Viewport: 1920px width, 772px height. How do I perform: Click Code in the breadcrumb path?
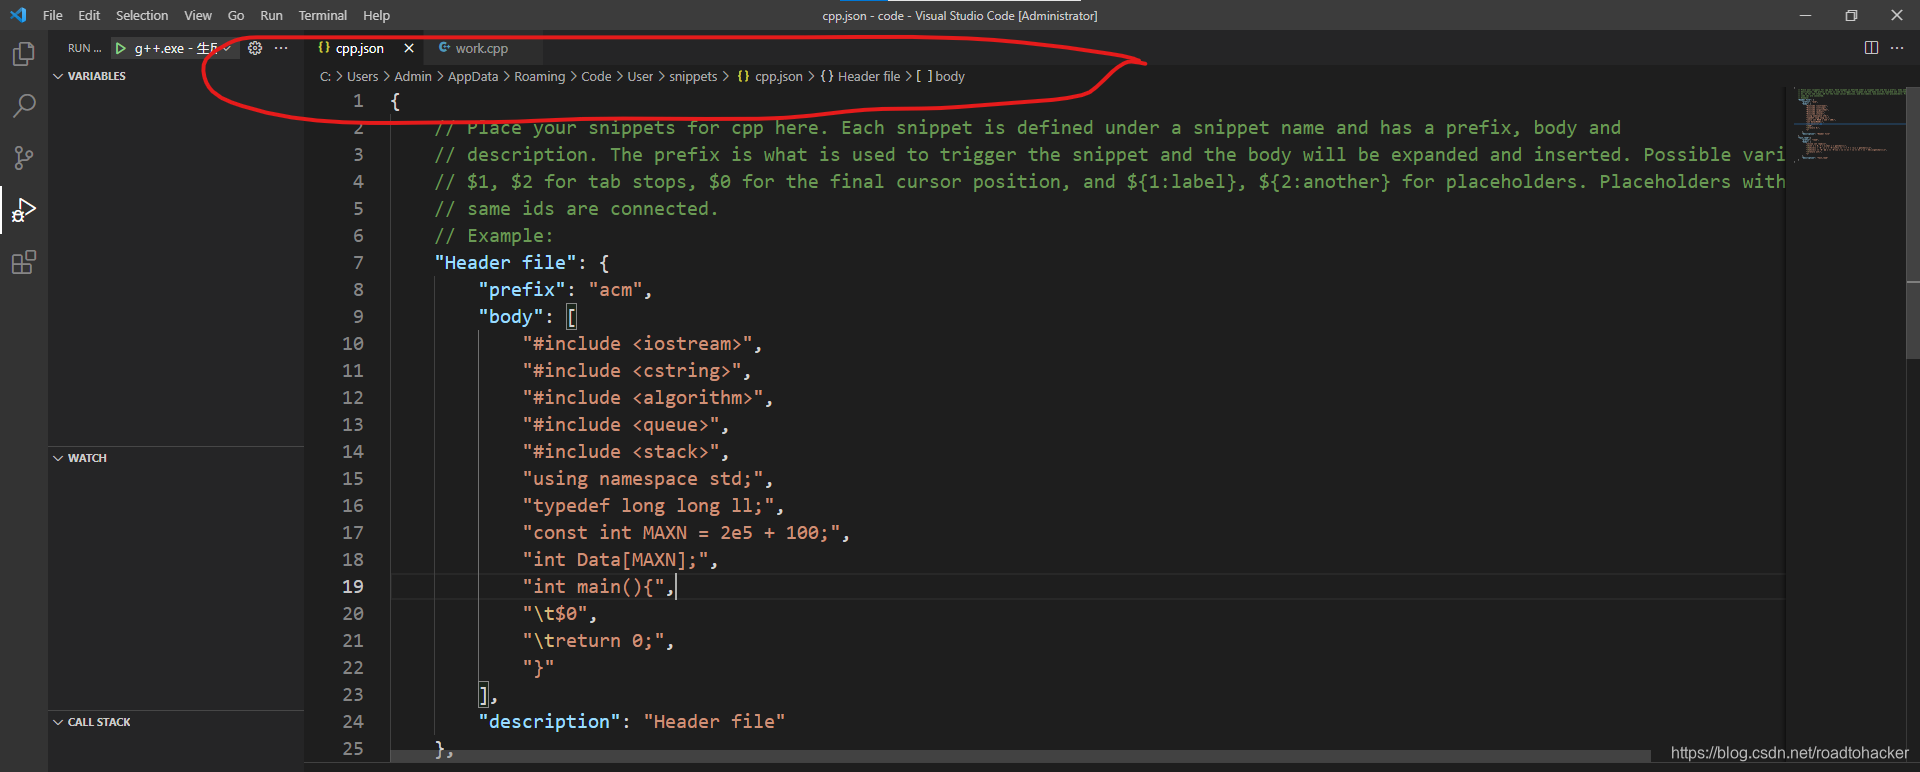pyautogui.click(x=596, y=77)
